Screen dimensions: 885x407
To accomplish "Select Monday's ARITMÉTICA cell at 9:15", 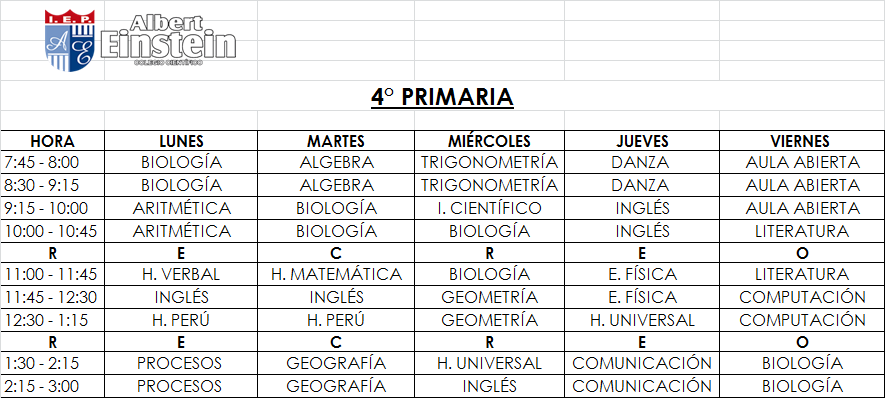I will 181,208.
